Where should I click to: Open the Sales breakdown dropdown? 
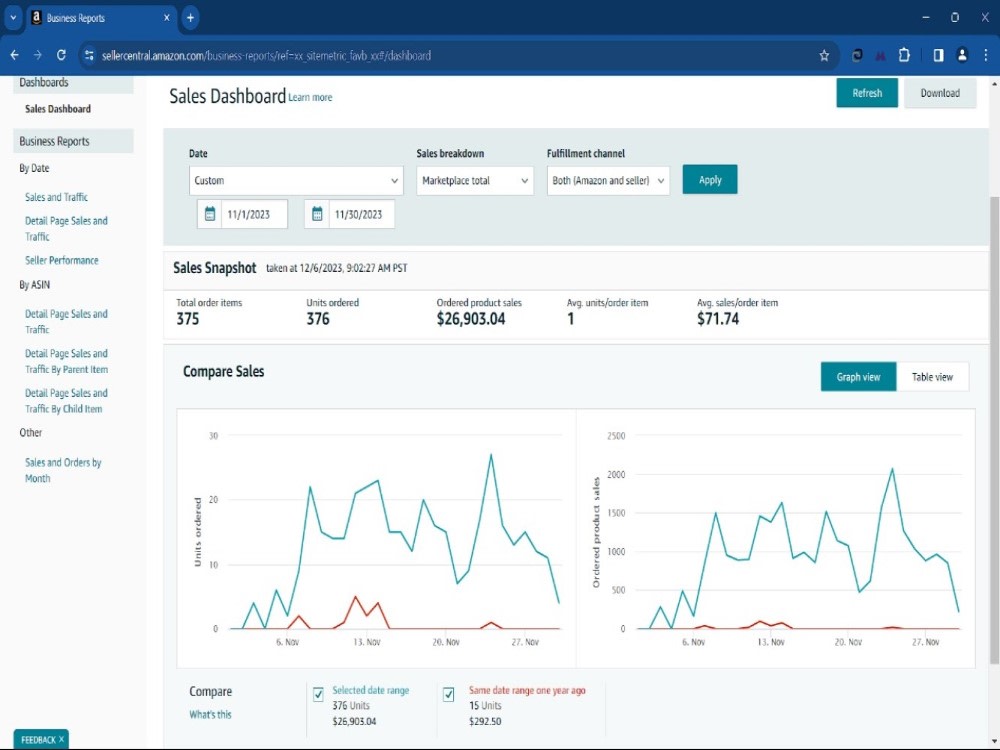pos(474,180)
